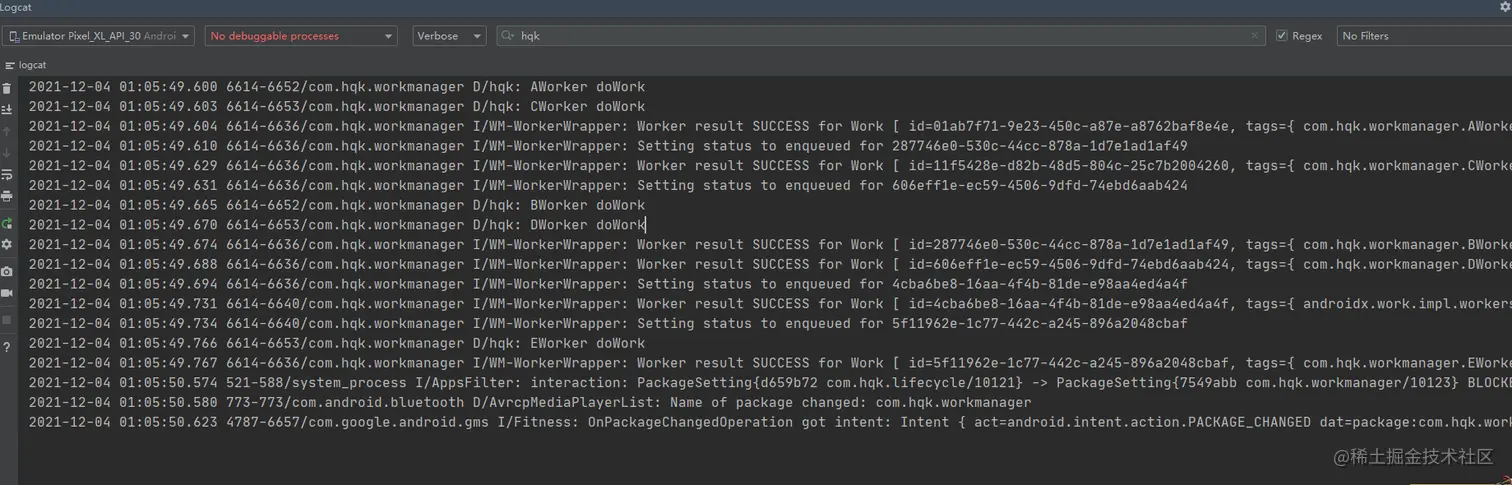Click the I/Fitness OnPackageChangedOperation log line

pos(770,422)
